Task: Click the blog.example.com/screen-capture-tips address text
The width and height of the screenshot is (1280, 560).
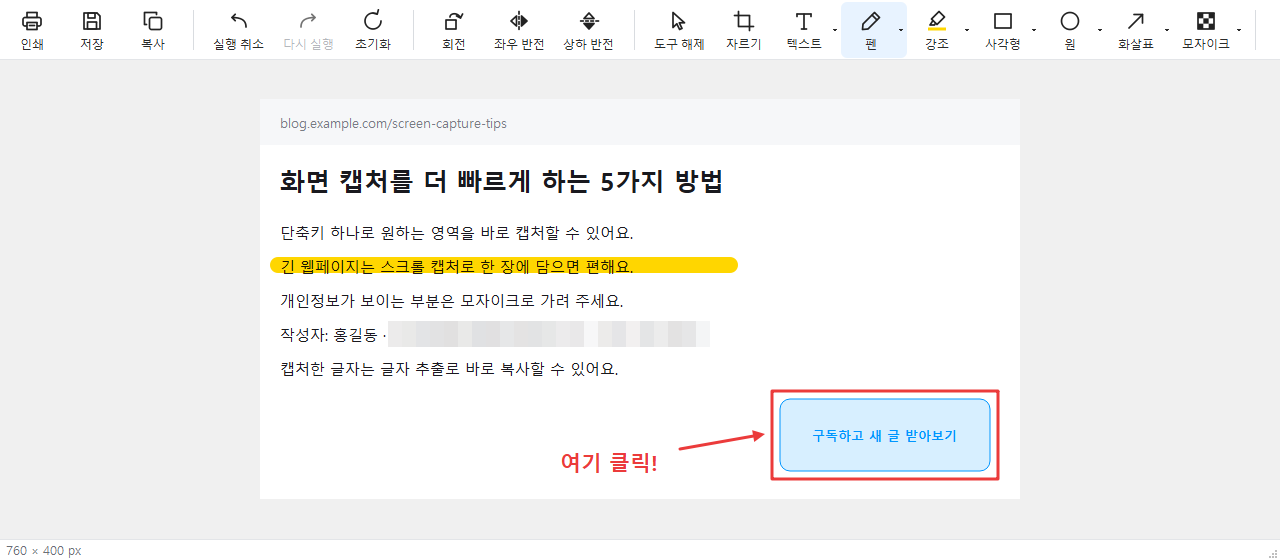Action: [393, 123]
